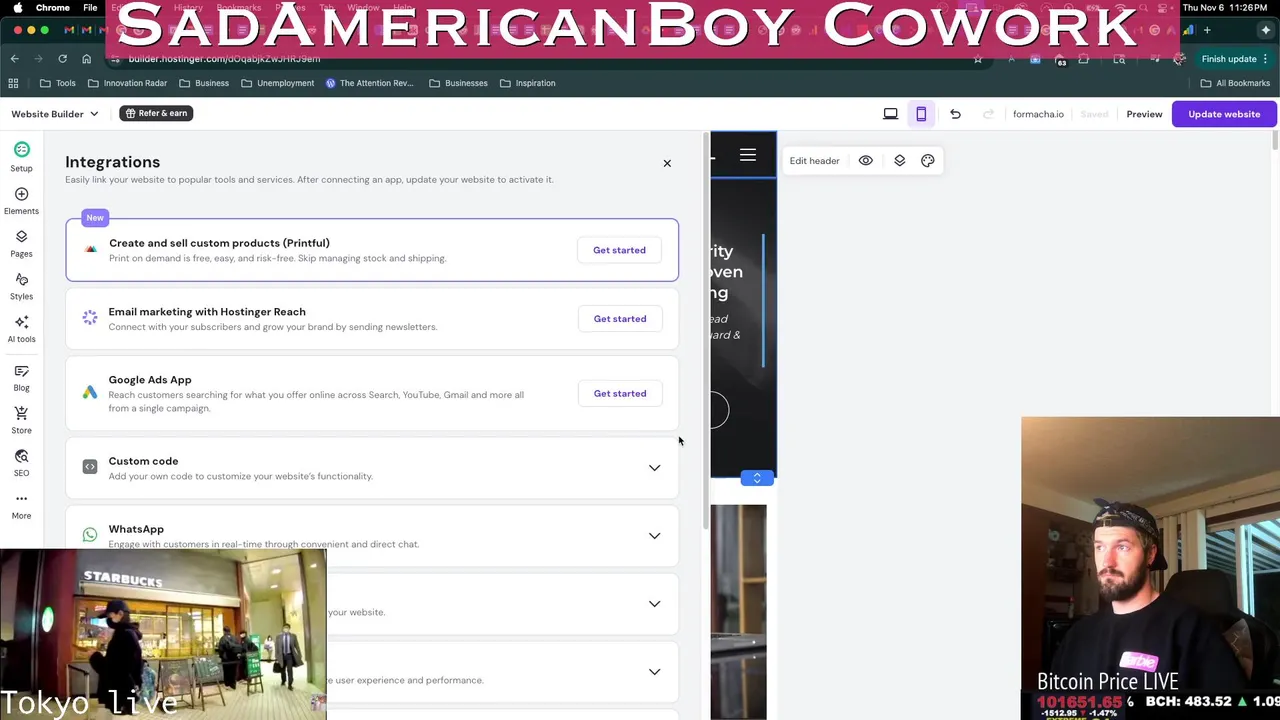
Task: Get started with Hostinger Reach
Action: [x=620, y=319]
